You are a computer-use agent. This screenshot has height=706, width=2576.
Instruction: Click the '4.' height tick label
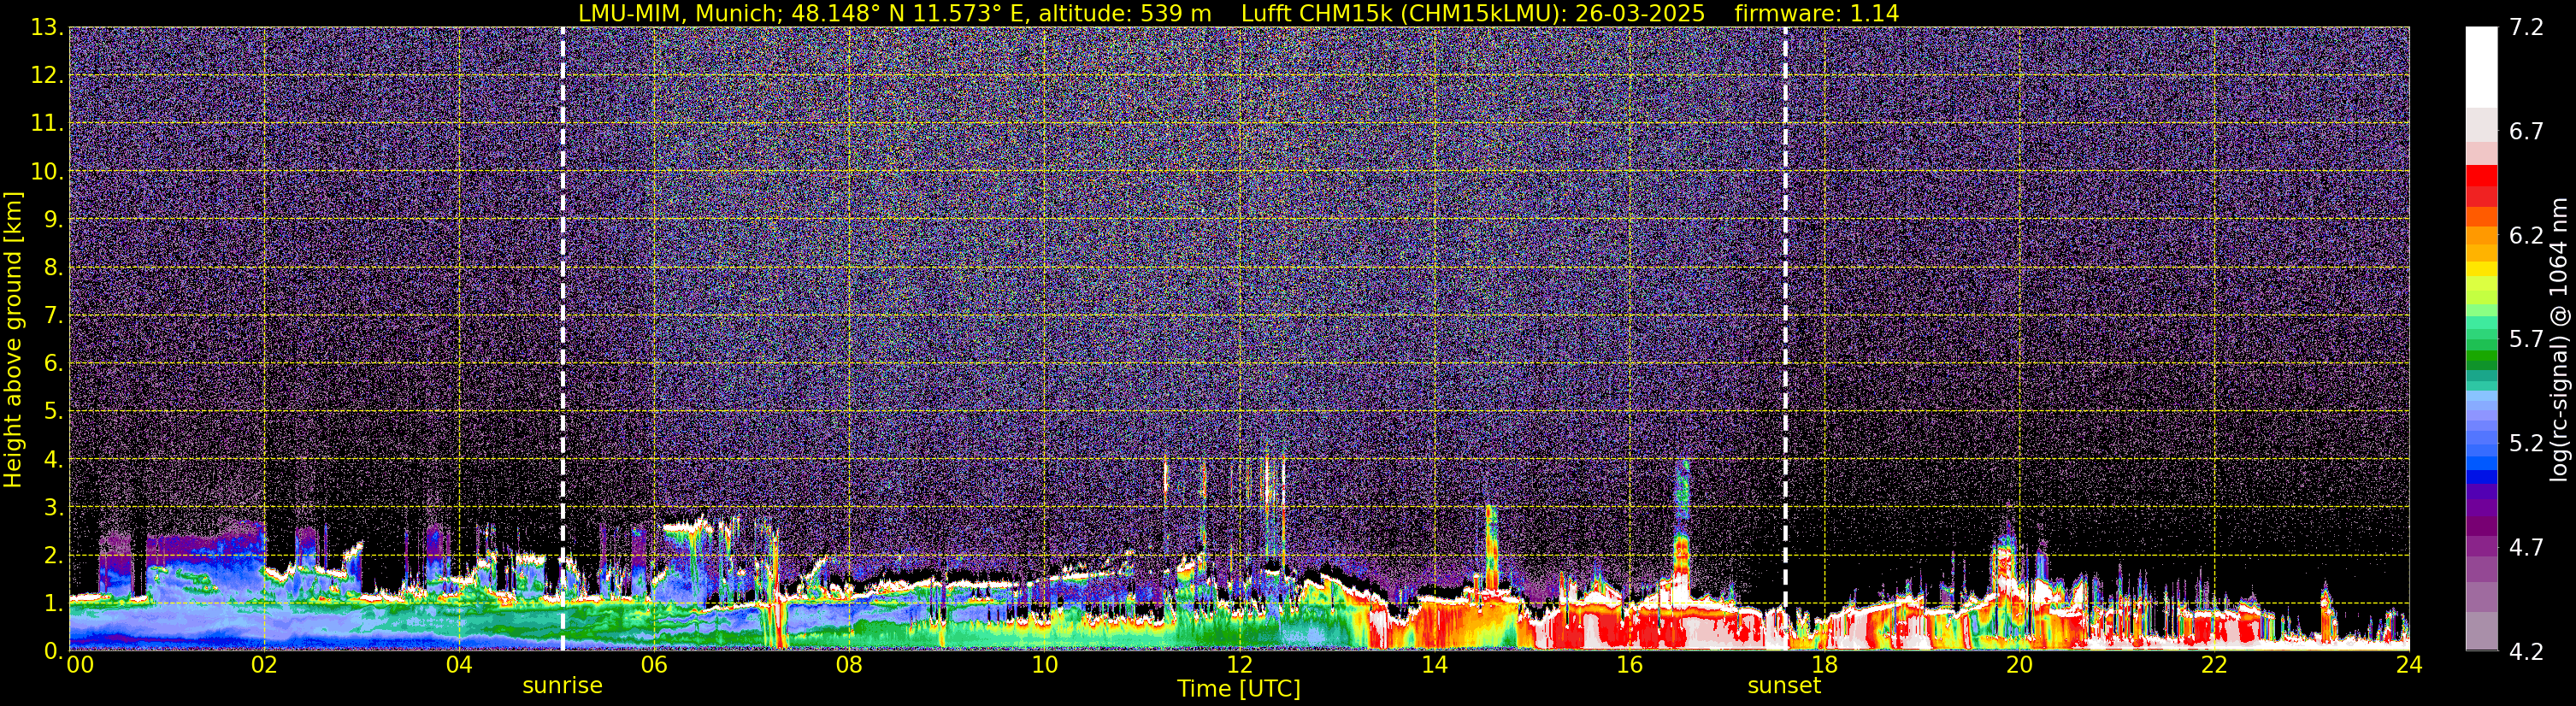coord(52,459)
